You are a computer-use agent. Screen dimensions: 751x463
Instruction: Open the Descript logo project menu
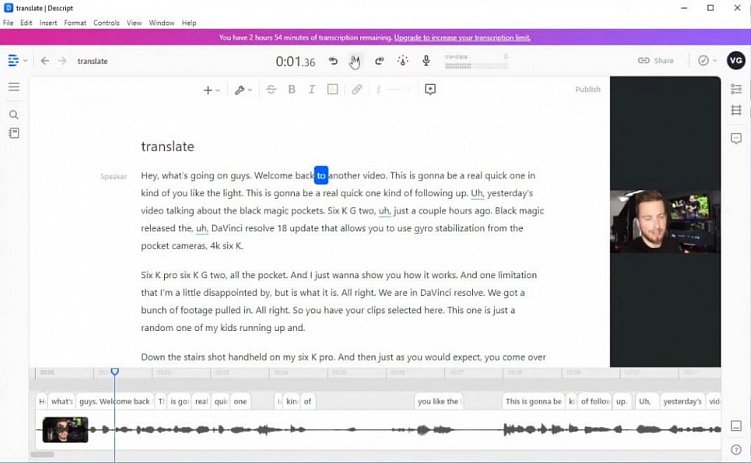[17, 61]
